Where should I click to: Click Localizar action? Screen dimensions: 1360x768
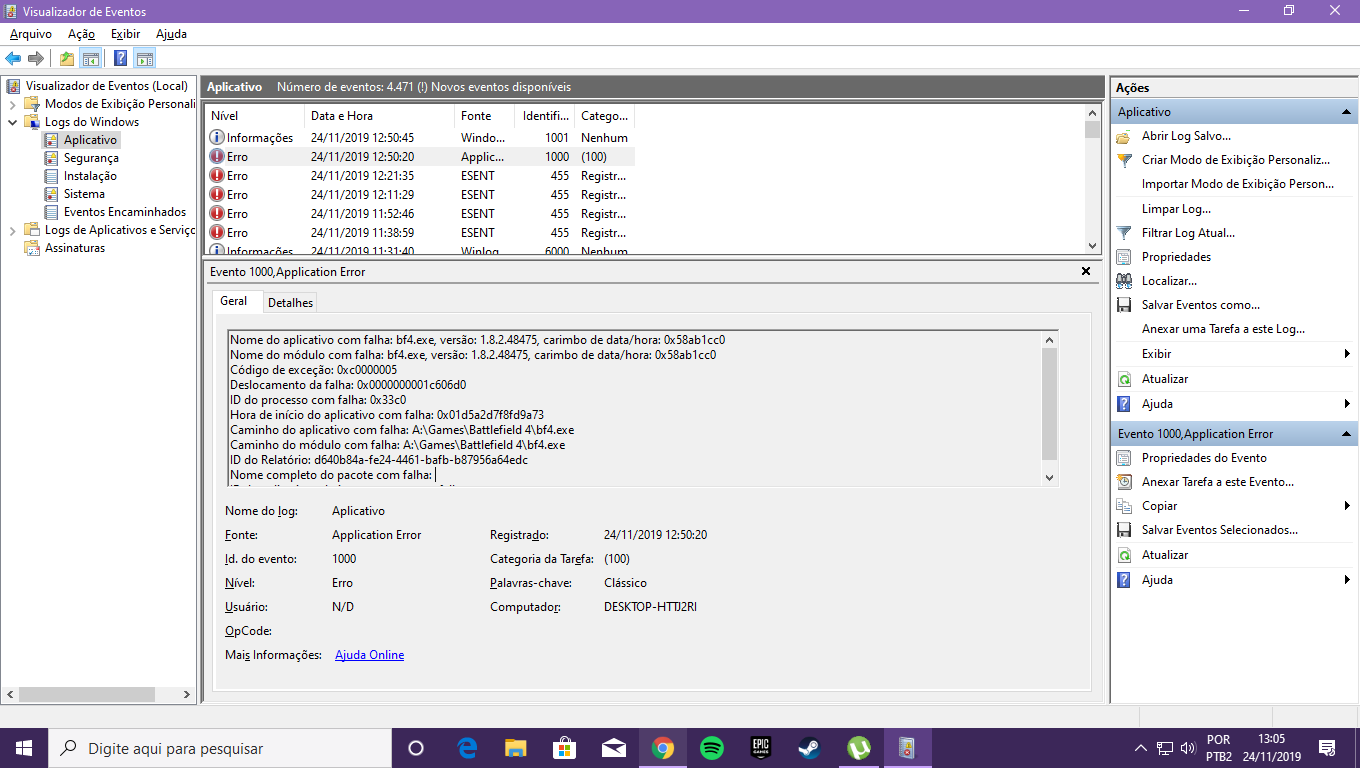coord(1169,281)
